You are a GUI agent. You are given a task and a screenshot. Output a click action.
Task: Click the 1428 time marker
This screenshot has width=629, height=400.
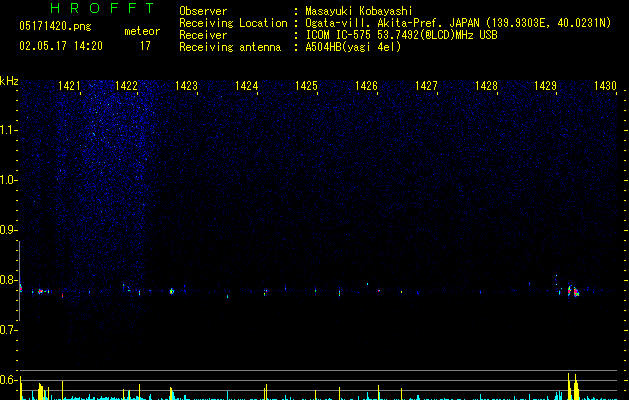point(486,86)
